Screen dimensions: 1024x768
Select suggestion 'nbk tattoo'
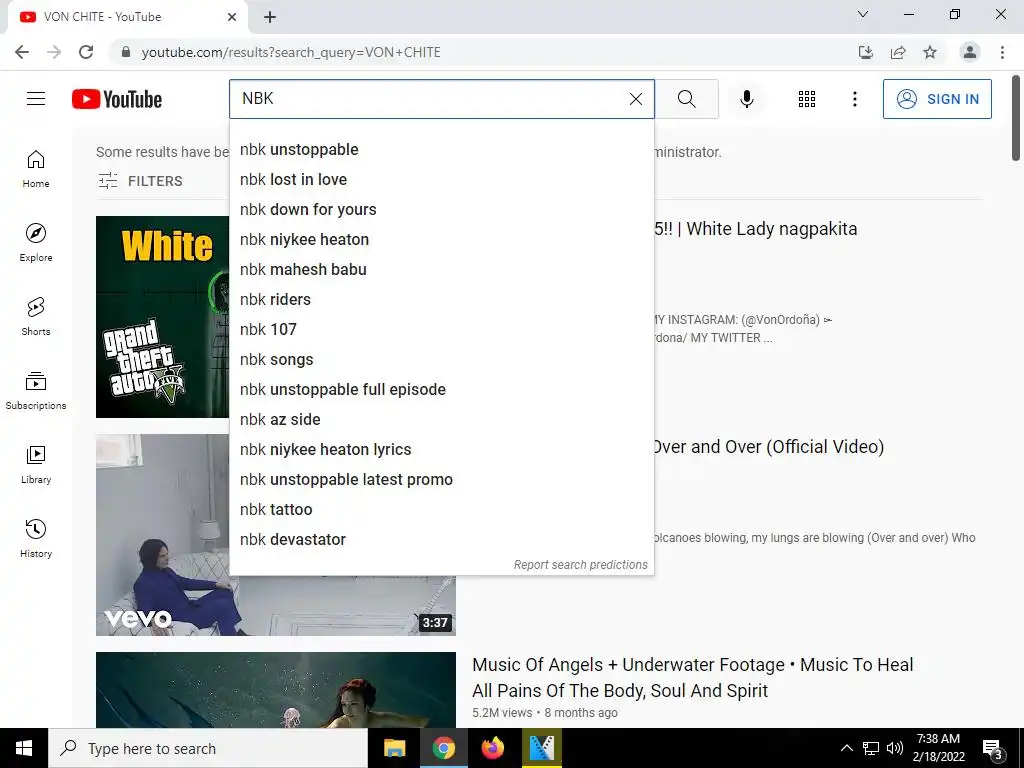click(x=441, y=510)
